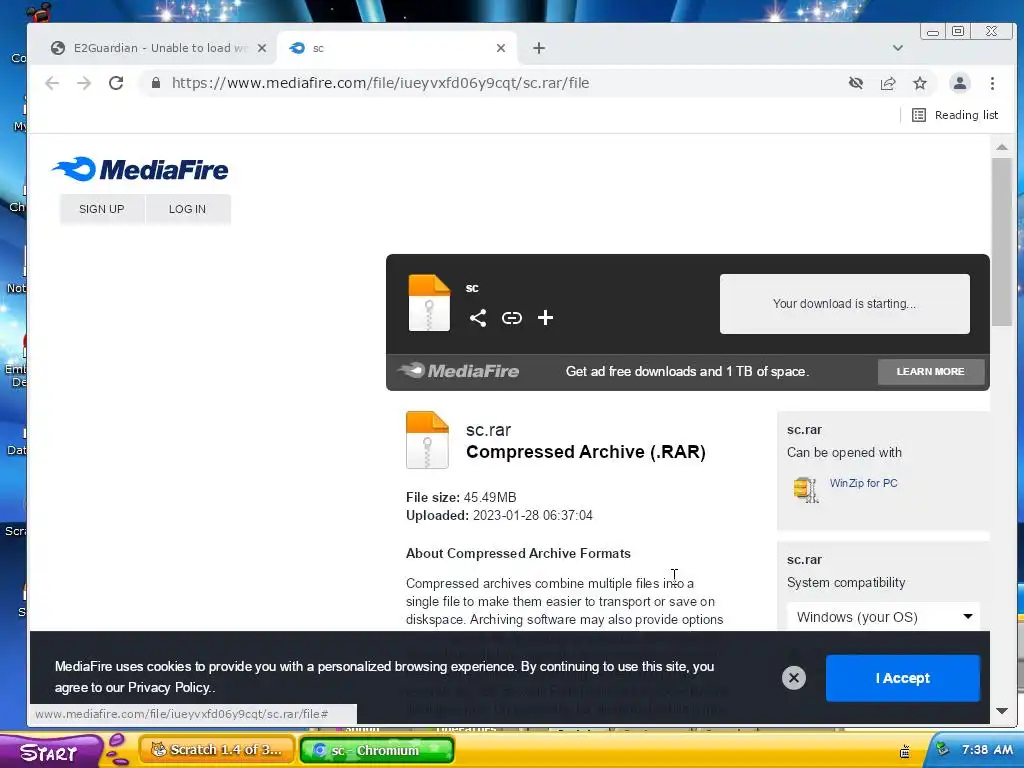The width and height of the screenshot is (1024, 768).
Task: Open the START menu
Action: [50, 752]
